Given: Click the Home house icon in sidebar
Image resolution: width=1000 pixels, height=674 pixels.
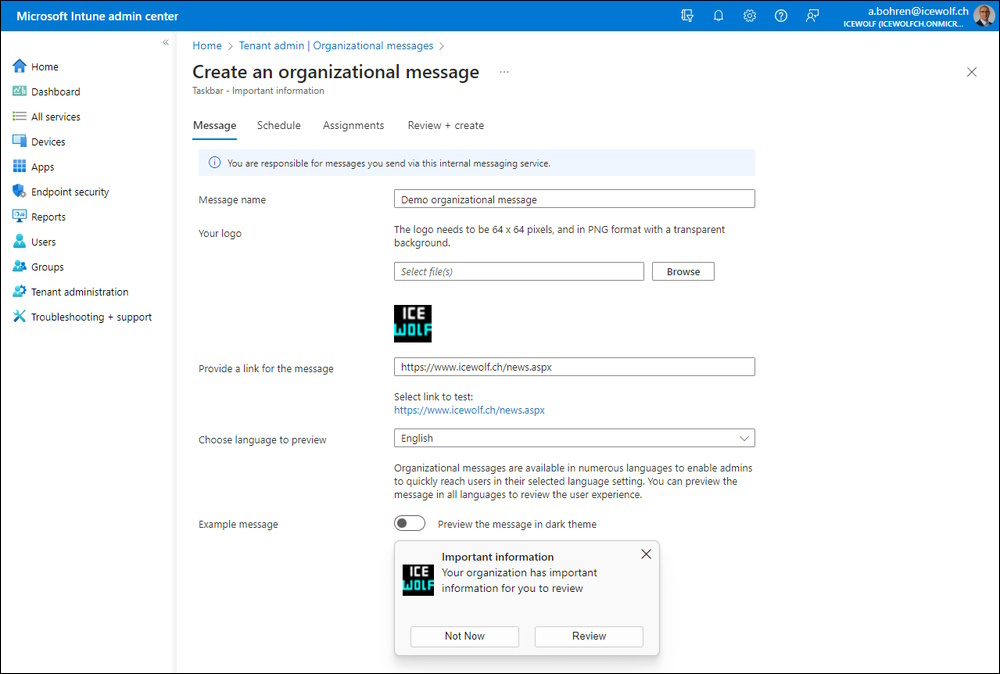Looking at the screenshot, I should coord(20,66).
